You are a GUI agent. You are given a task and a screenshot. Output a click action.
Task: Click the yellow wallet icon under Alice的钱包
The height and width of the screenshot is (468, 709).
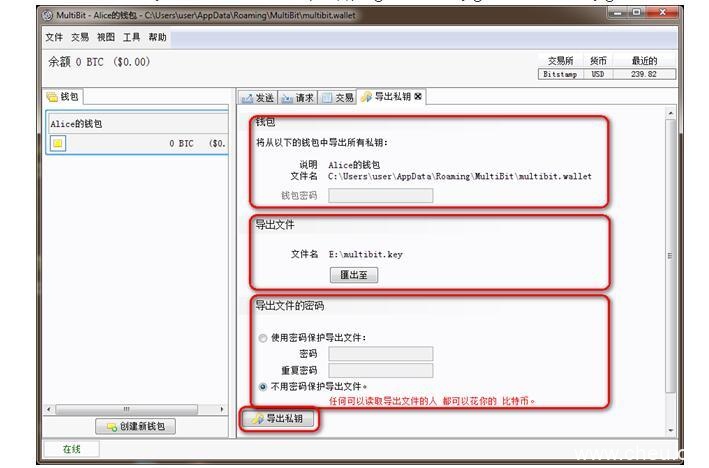(x=59, y=142)
